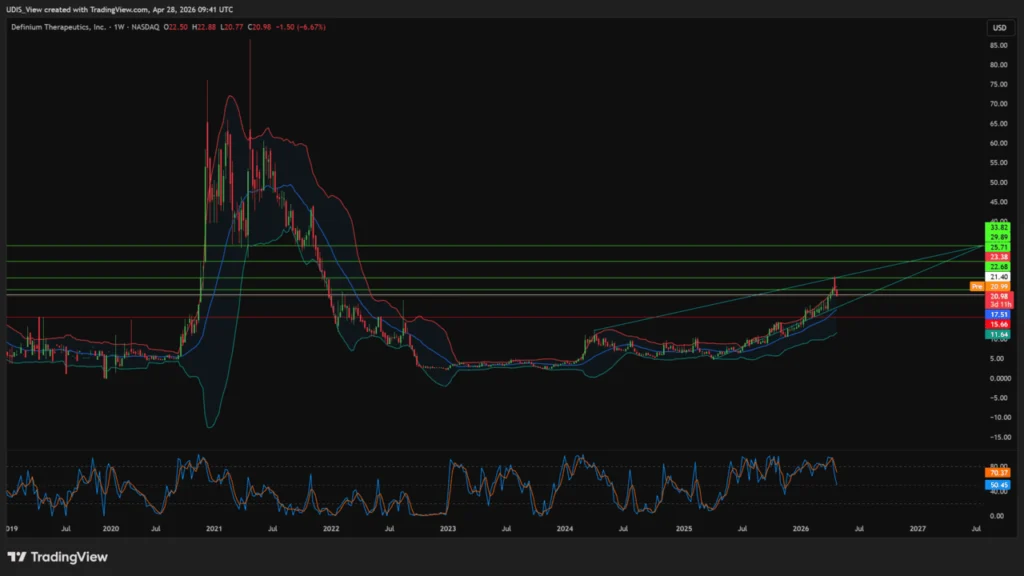Click the green 33.82 price label

point(999,227)
